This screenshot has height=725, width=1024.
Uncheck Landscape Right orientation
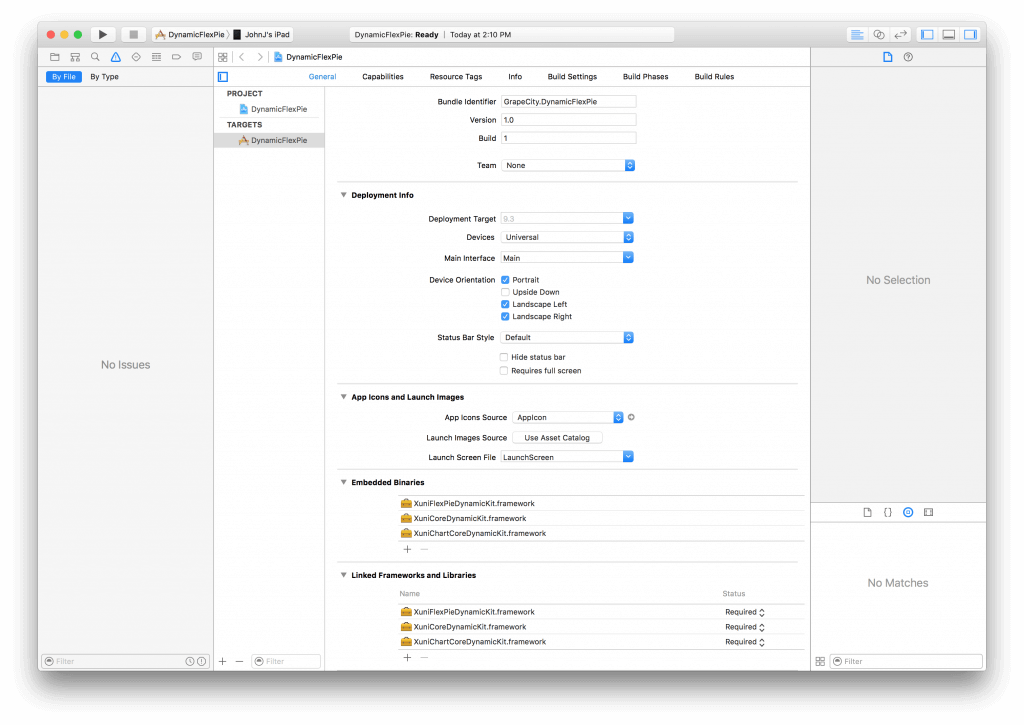coord(505,317)
